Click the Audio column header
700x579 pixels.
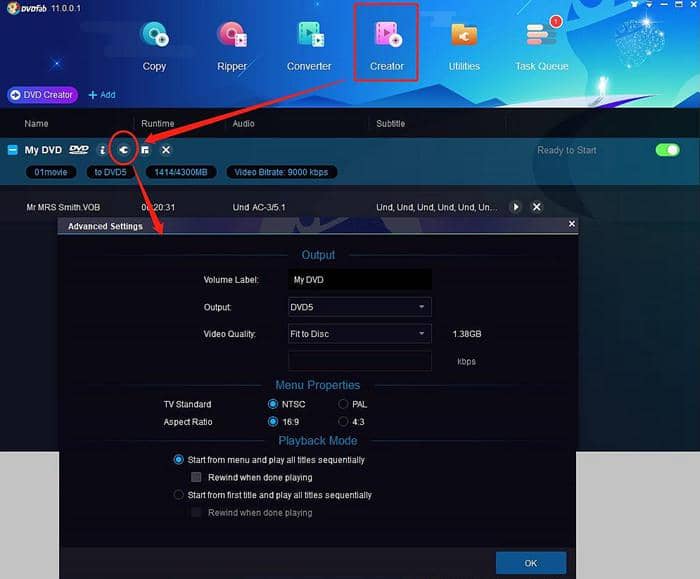(x=243, y=124)
